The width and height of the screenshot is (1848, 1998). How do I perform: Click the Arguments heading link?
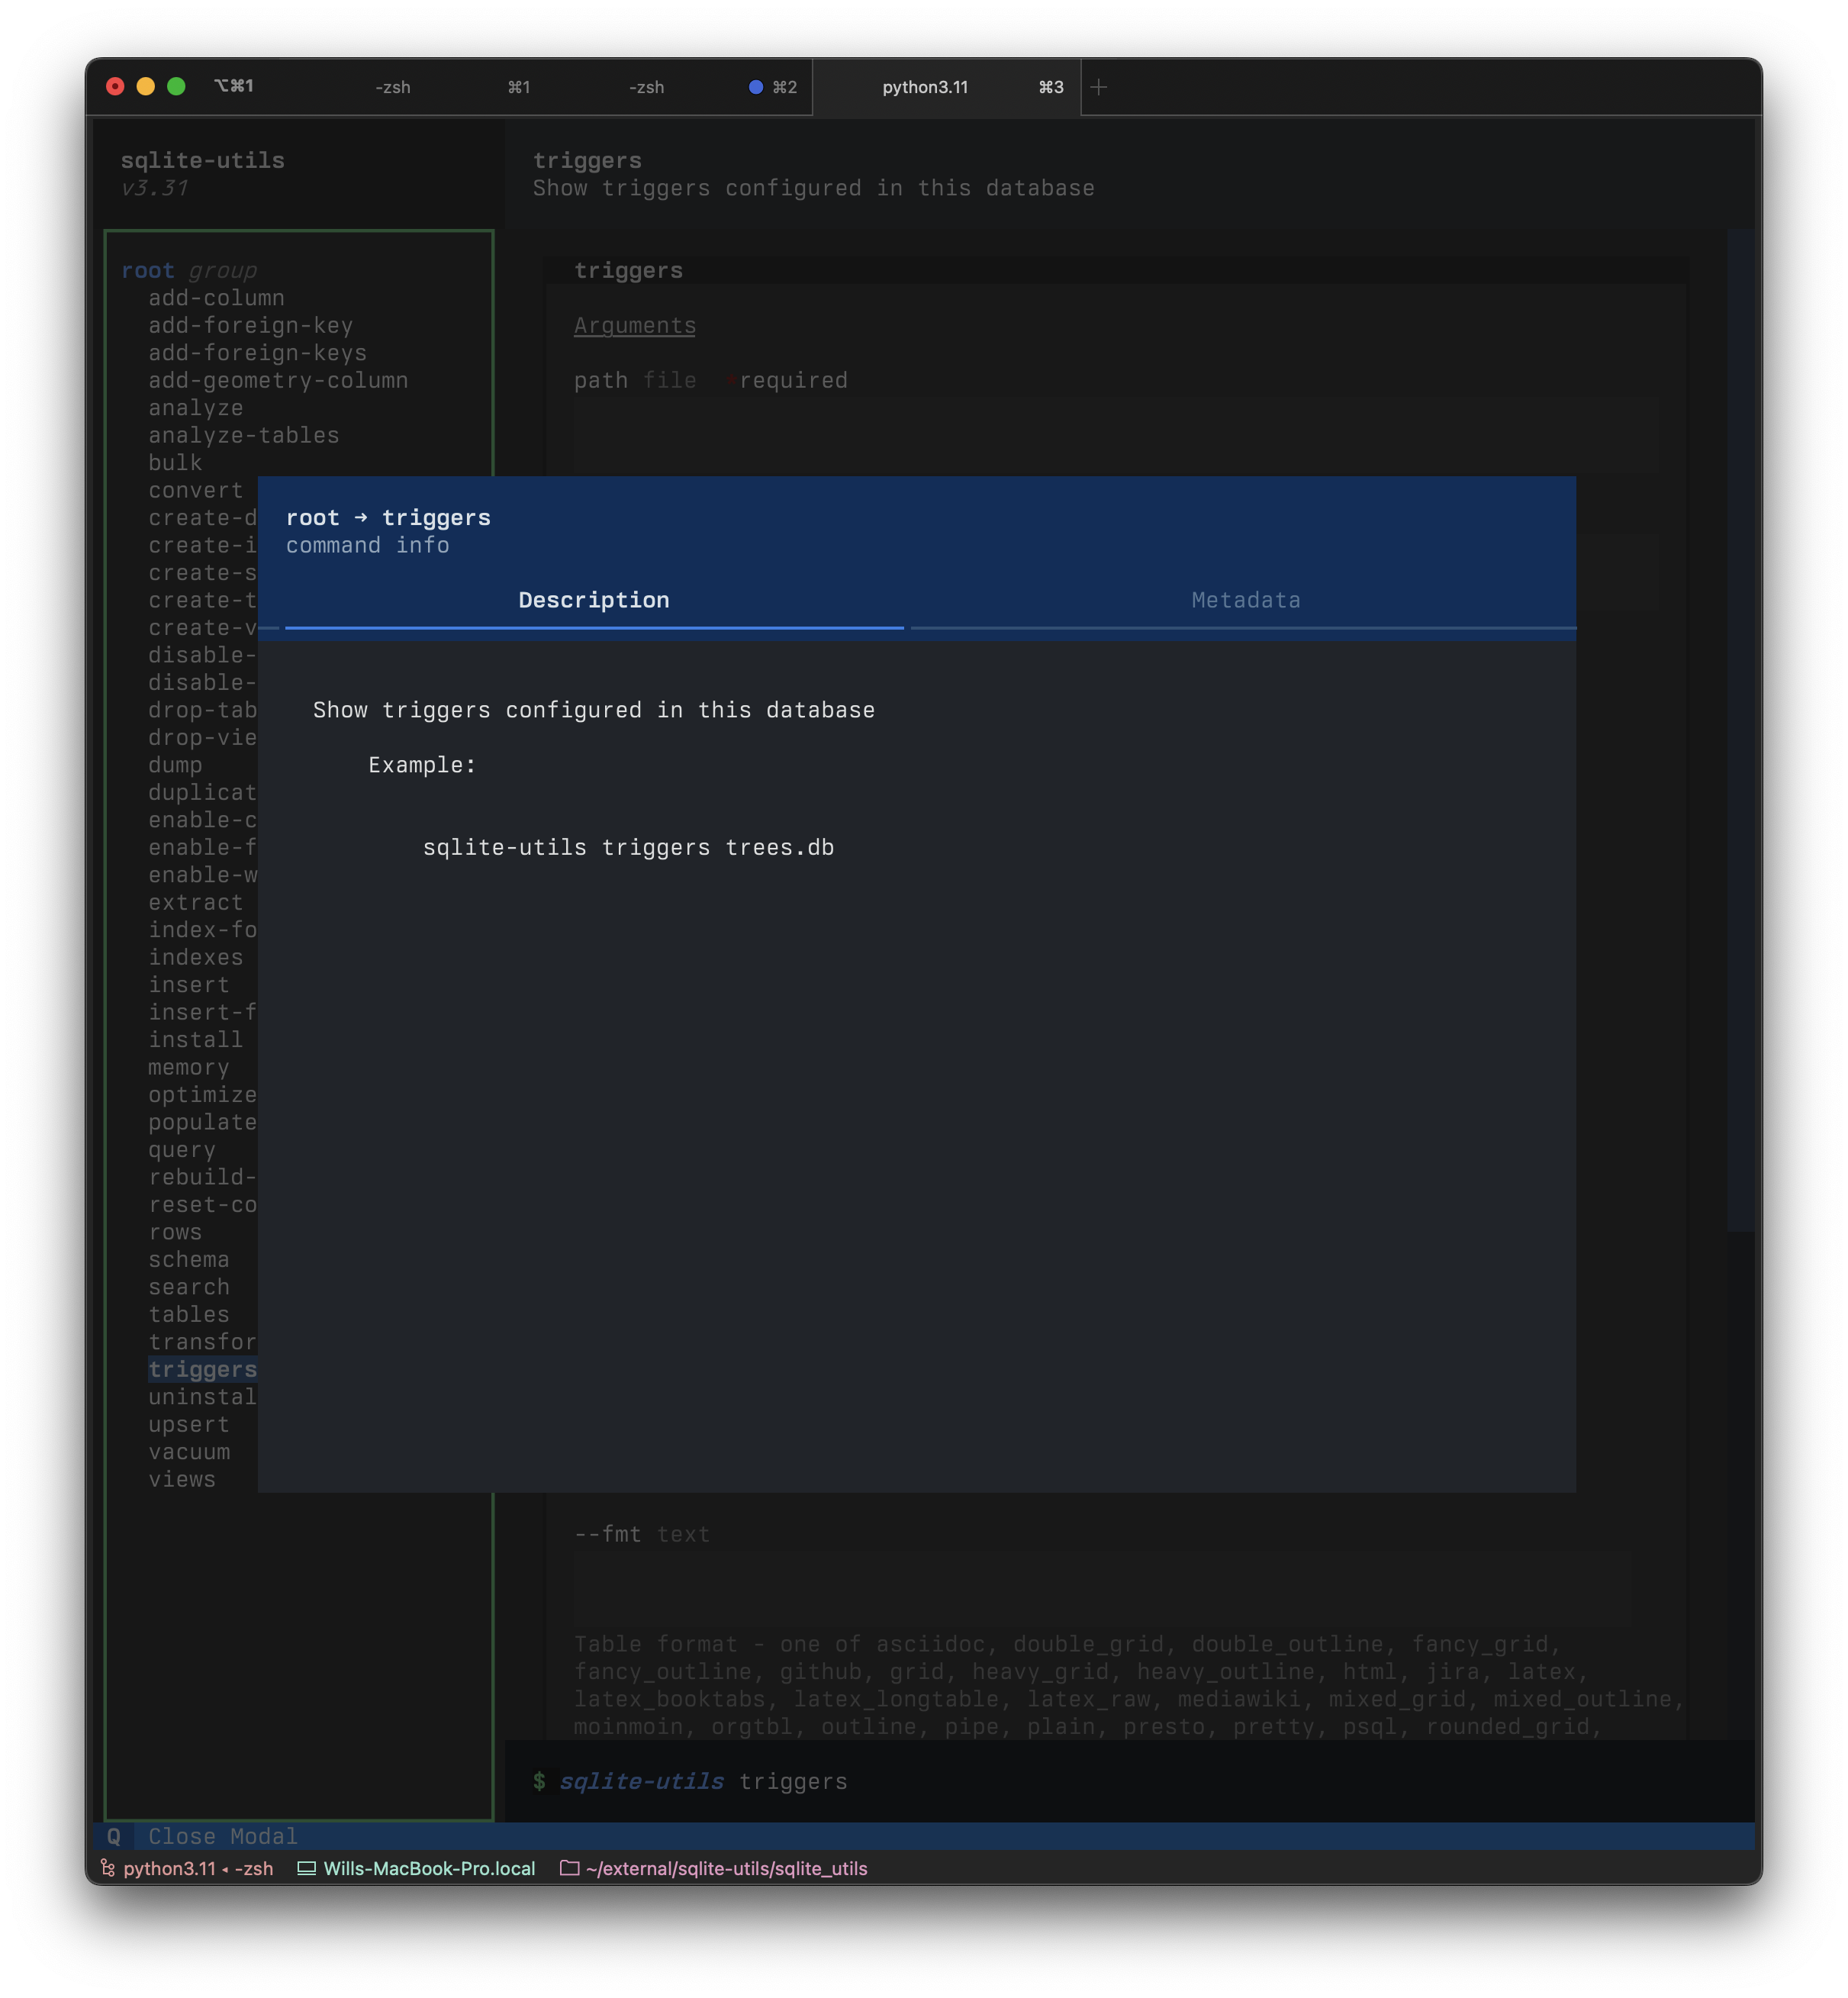634,325
